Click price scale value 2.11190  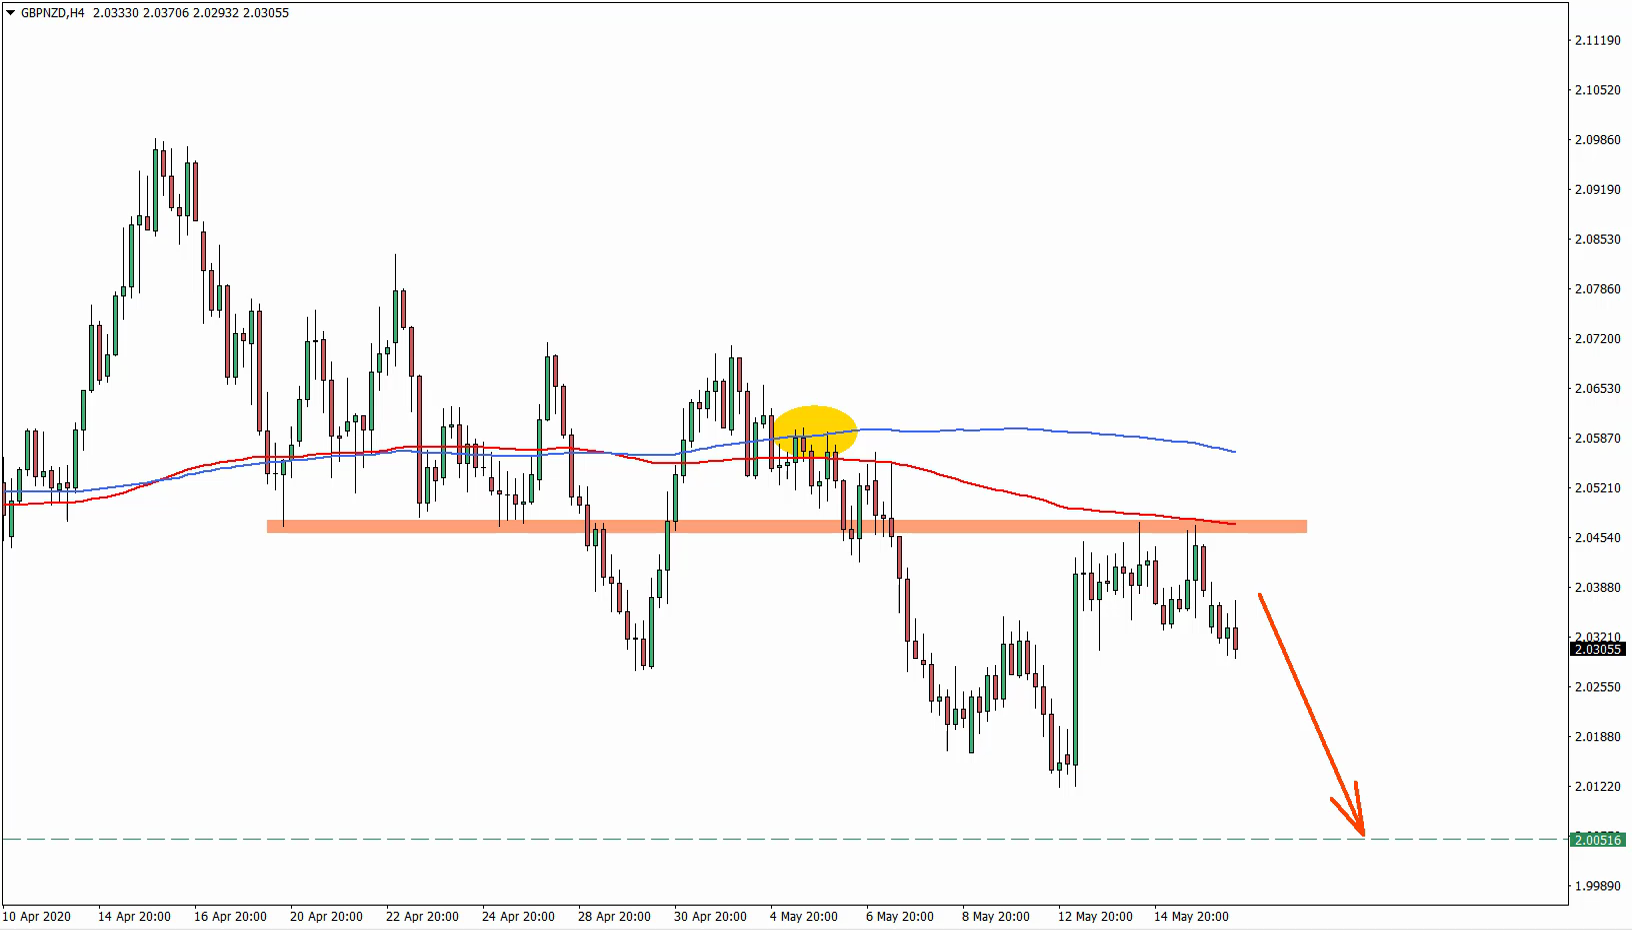point(1597,41)
